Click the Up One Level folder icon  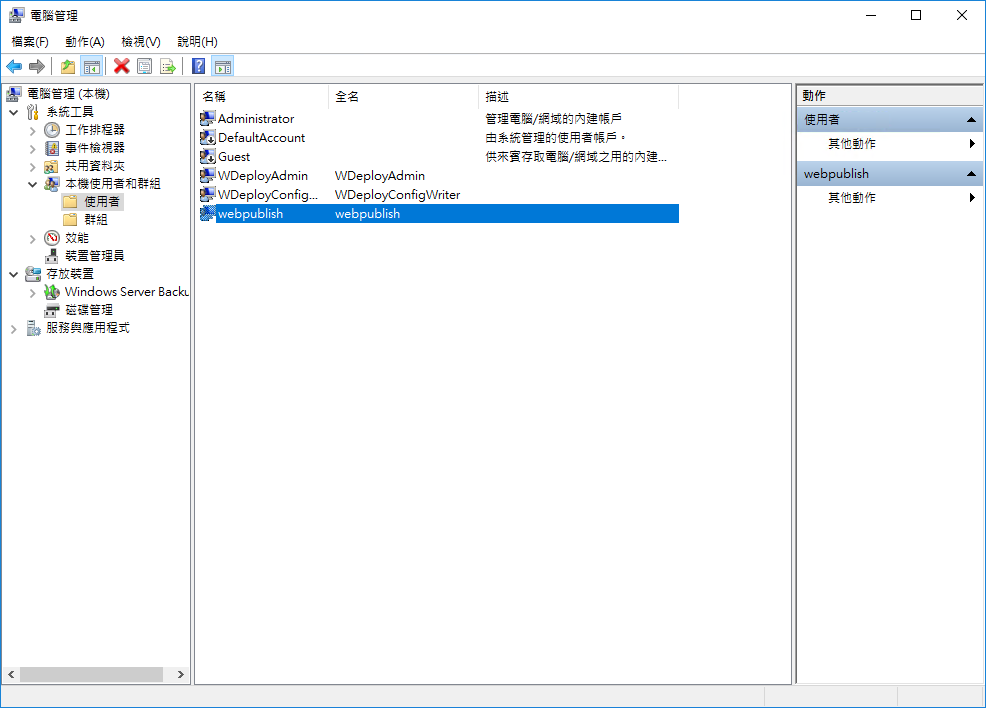pyautogui.click(x=67, y=66)
